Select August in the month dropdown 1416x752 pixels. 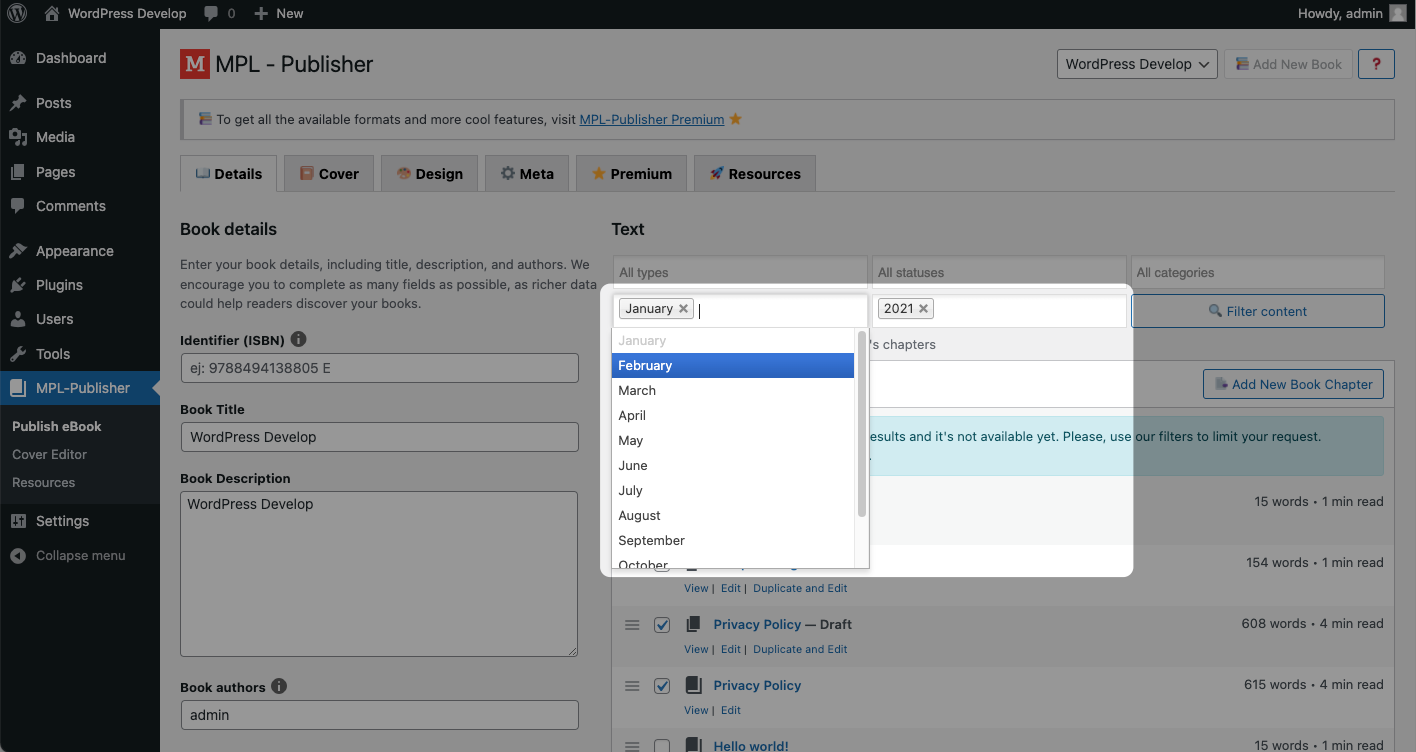tap(733, 516)
